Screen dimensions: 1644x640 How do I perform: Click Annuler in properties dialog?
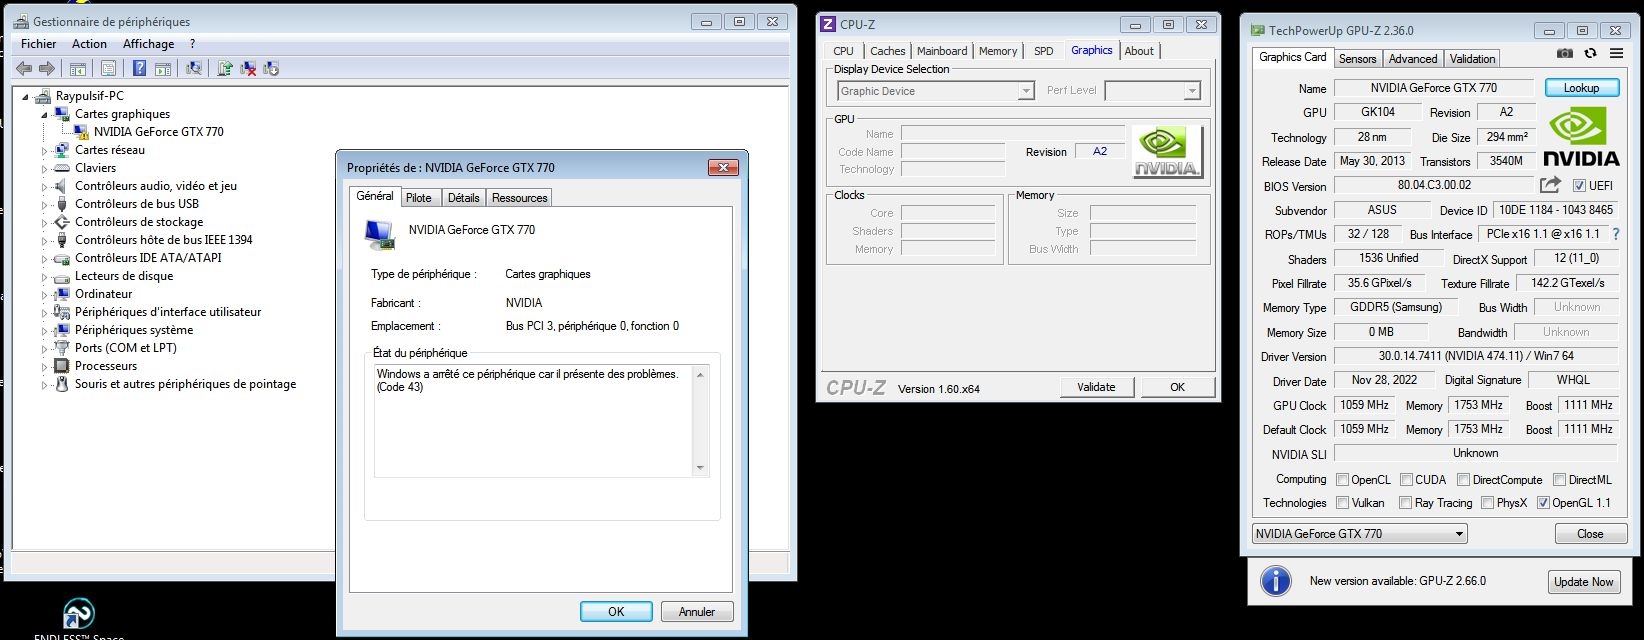point(697,612)
